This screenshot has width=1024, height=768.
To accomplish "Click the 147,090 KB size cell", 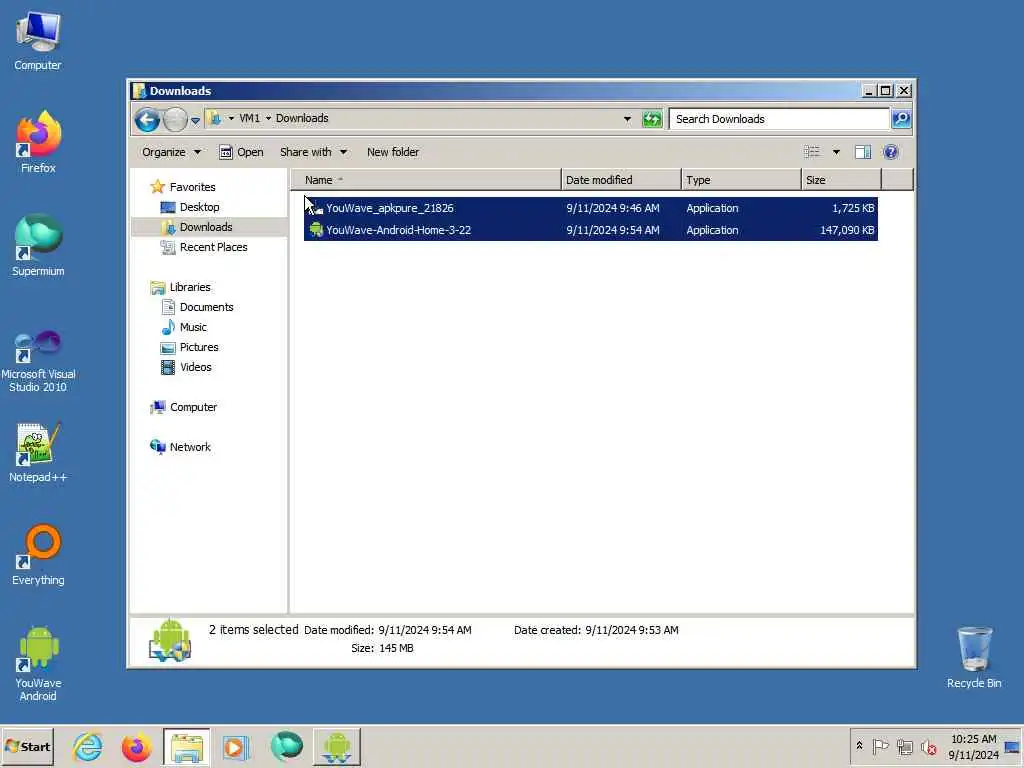I will click(x=847, y=231).
